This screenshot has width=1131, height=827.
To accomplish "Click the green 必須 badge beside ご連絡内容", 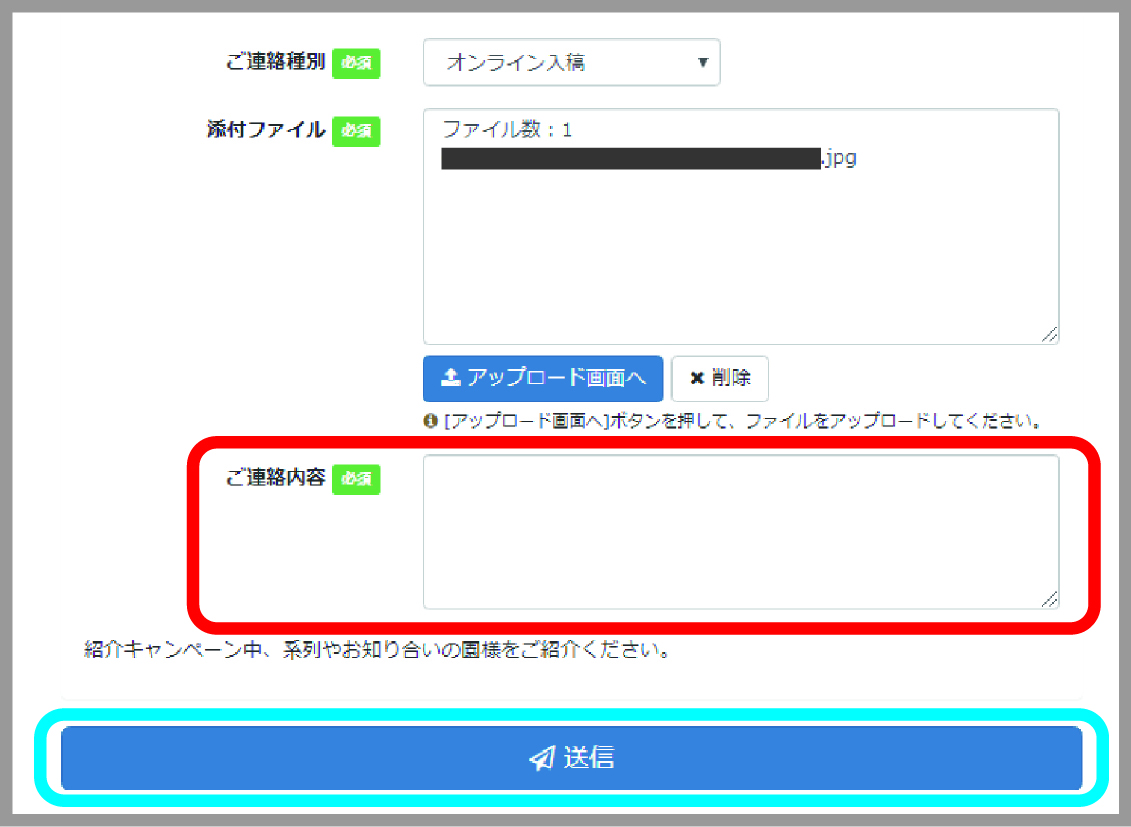I will [x=356, y=478].
